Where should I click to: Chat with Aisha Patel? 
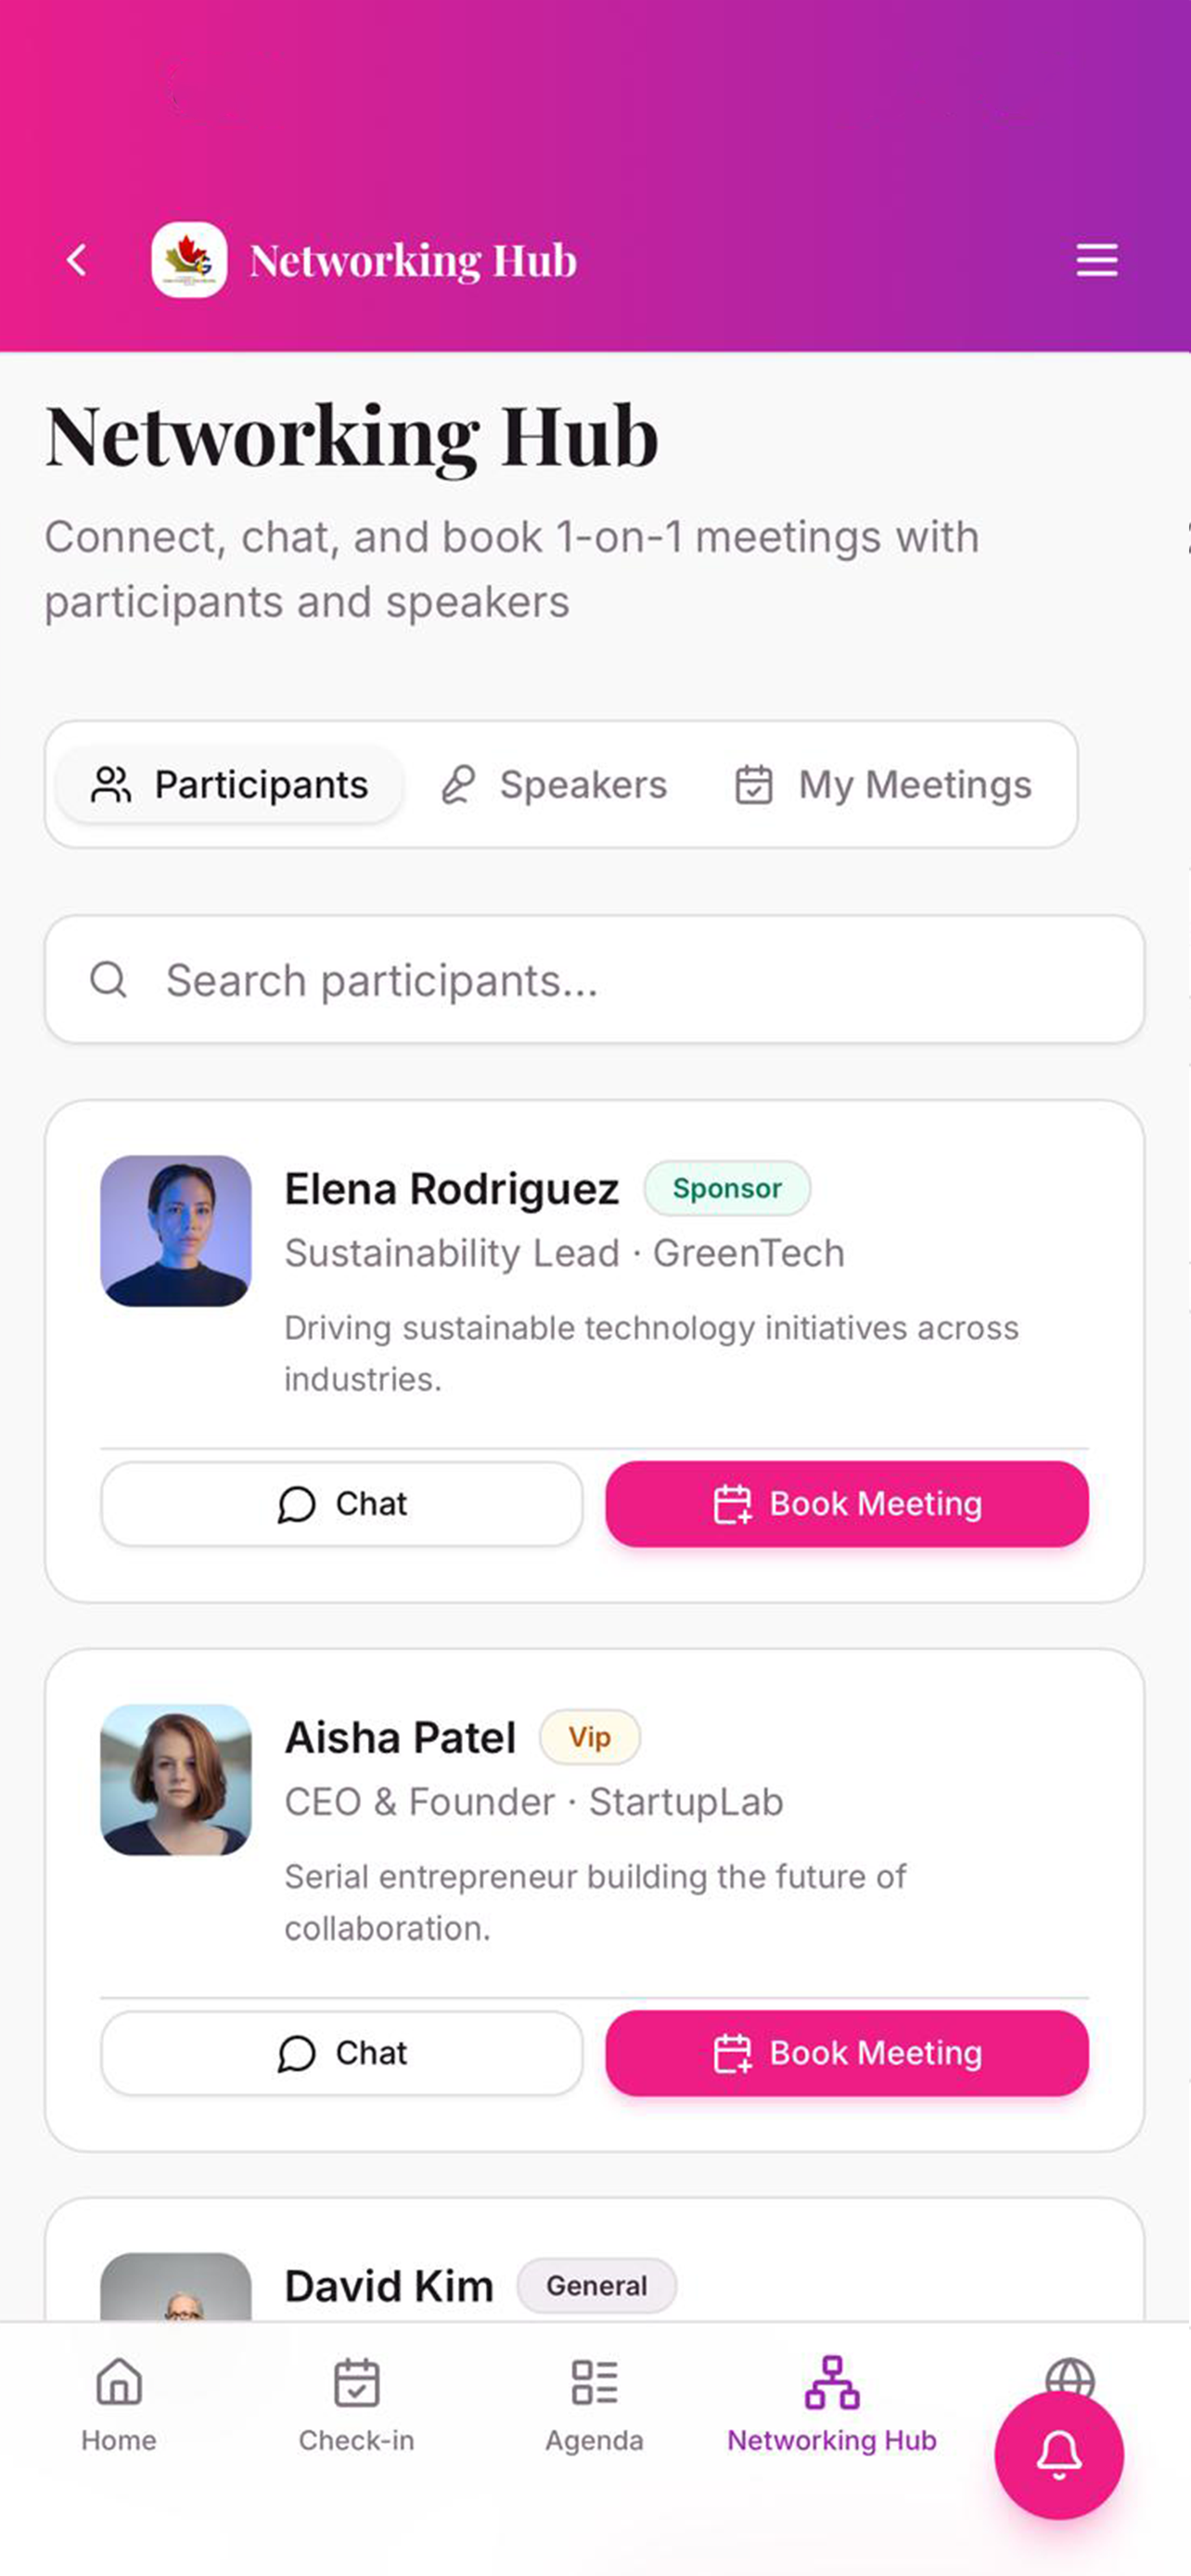pos(342,2053)
